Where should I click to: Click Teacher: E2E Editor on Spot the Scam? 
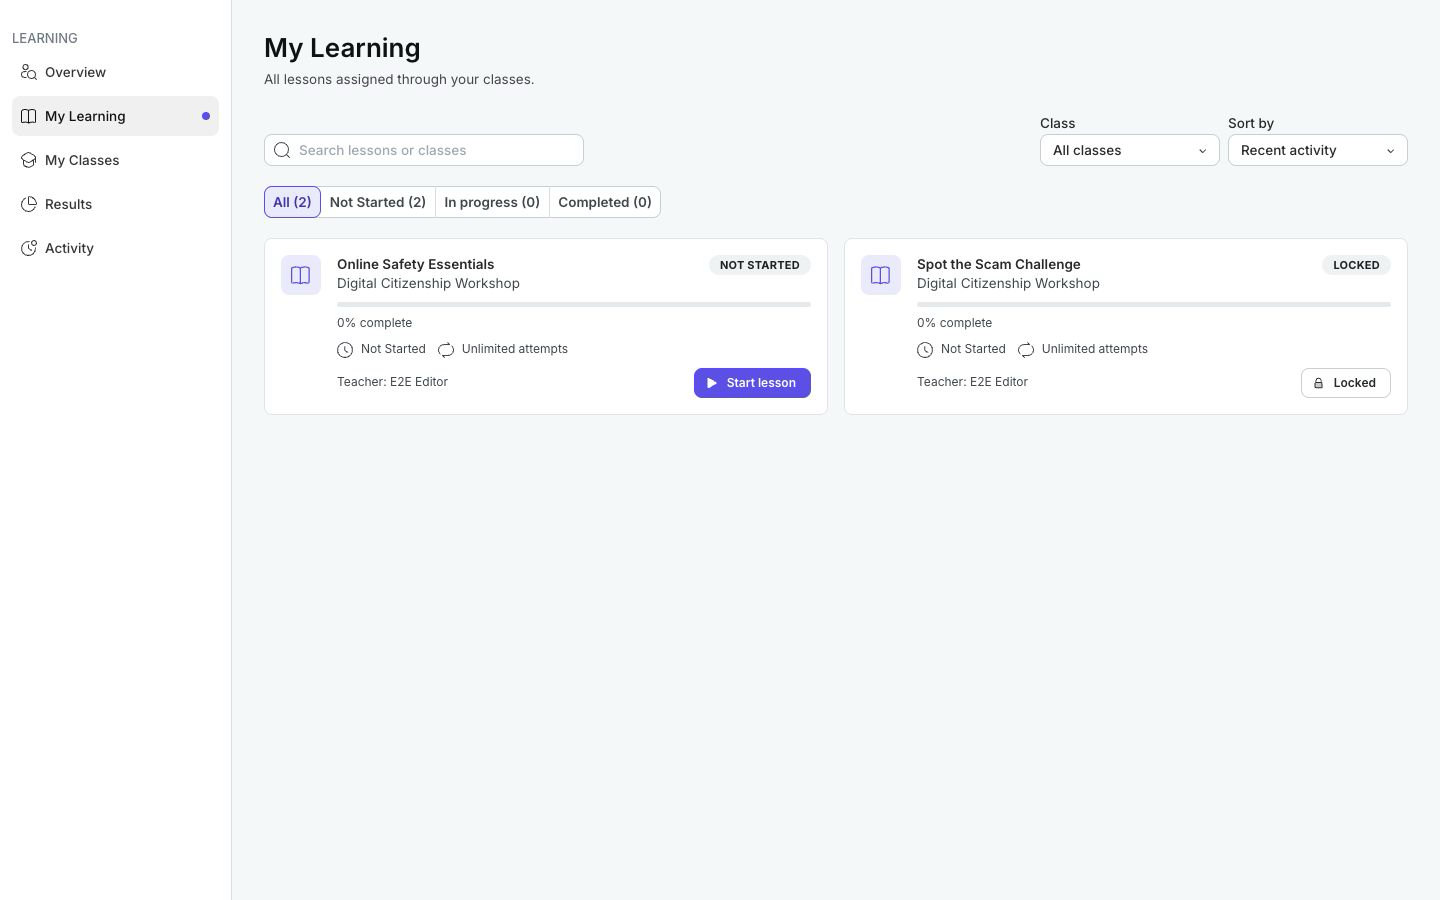(x=972, y=382)
